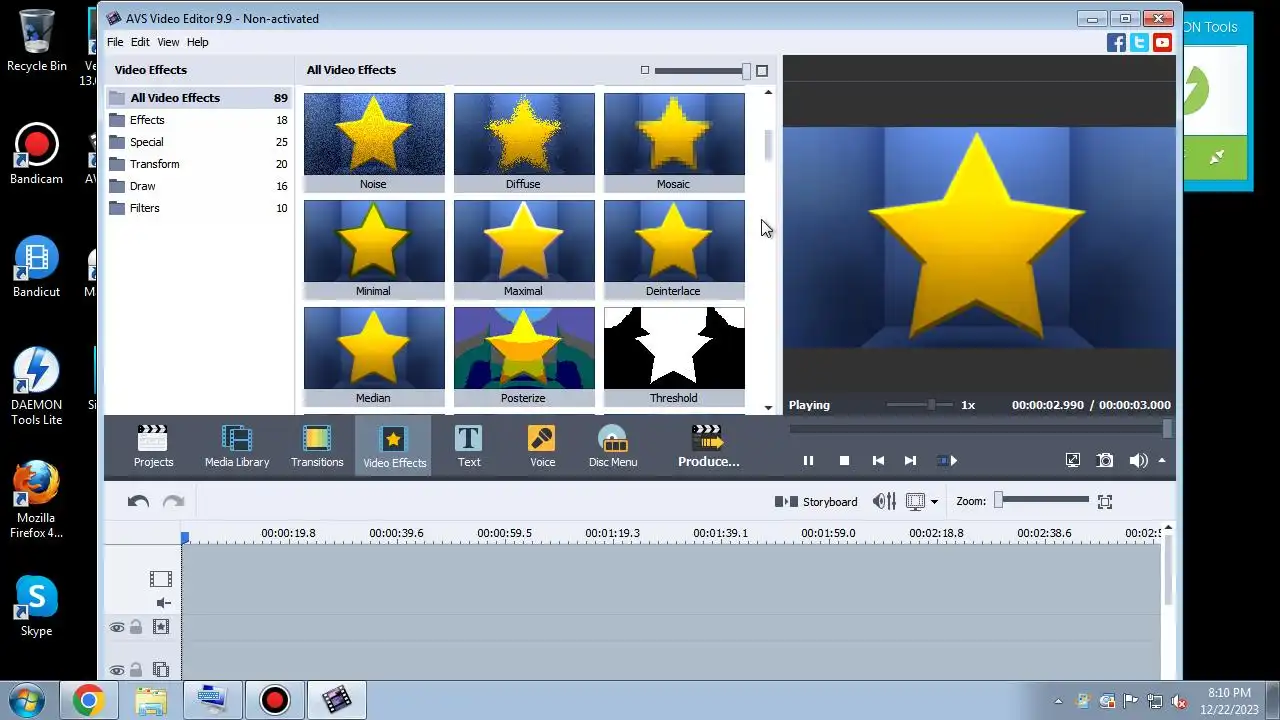The image size is (1280, 720).
Task: Click the video overlay track icon
Action: tap(160, 670)
